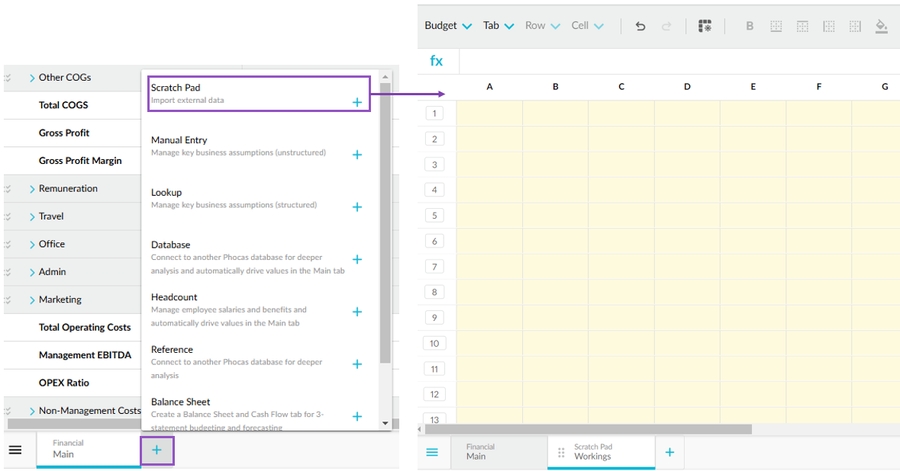Select column C header in spreadsheet
Screen dimensions: 900x471
click(621, 87)
